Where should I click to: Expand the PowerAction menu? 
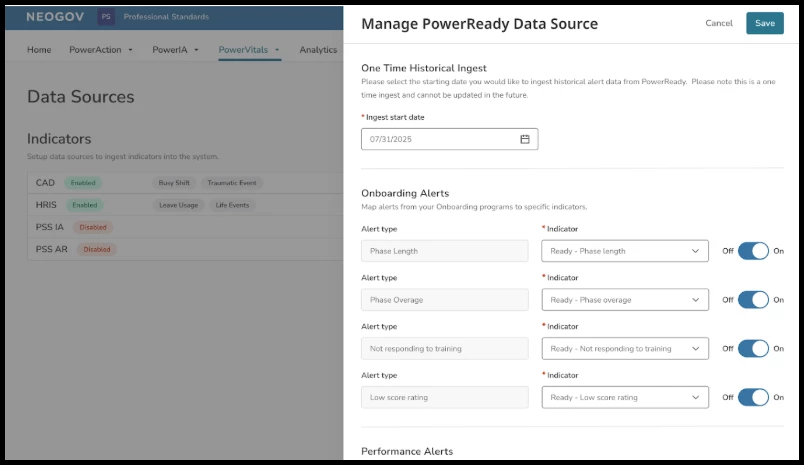point(101,50)
